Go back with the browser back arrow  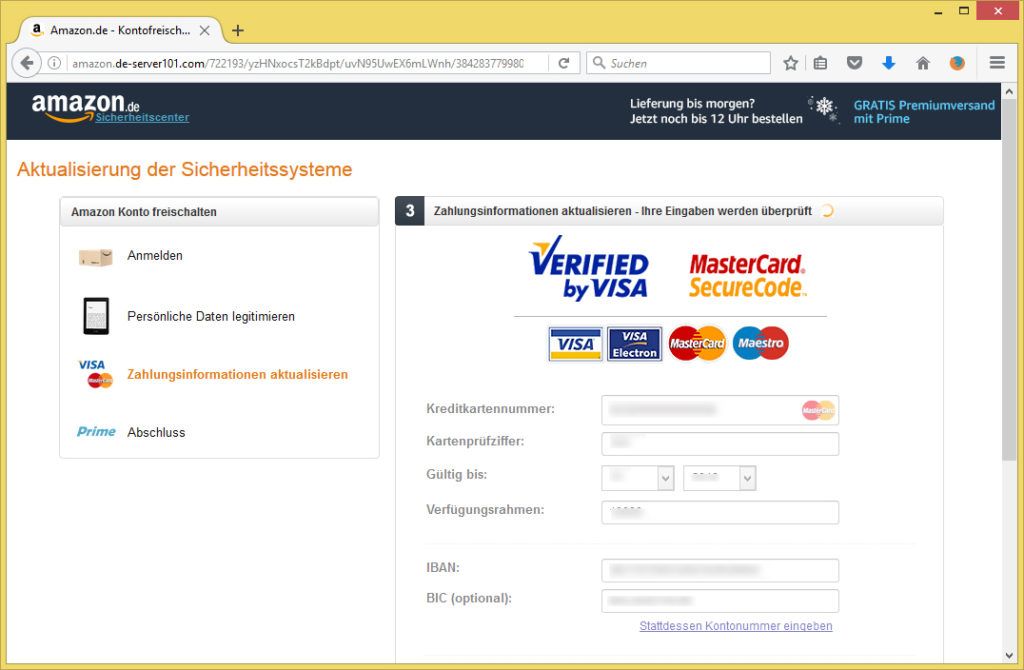point(26,63)
